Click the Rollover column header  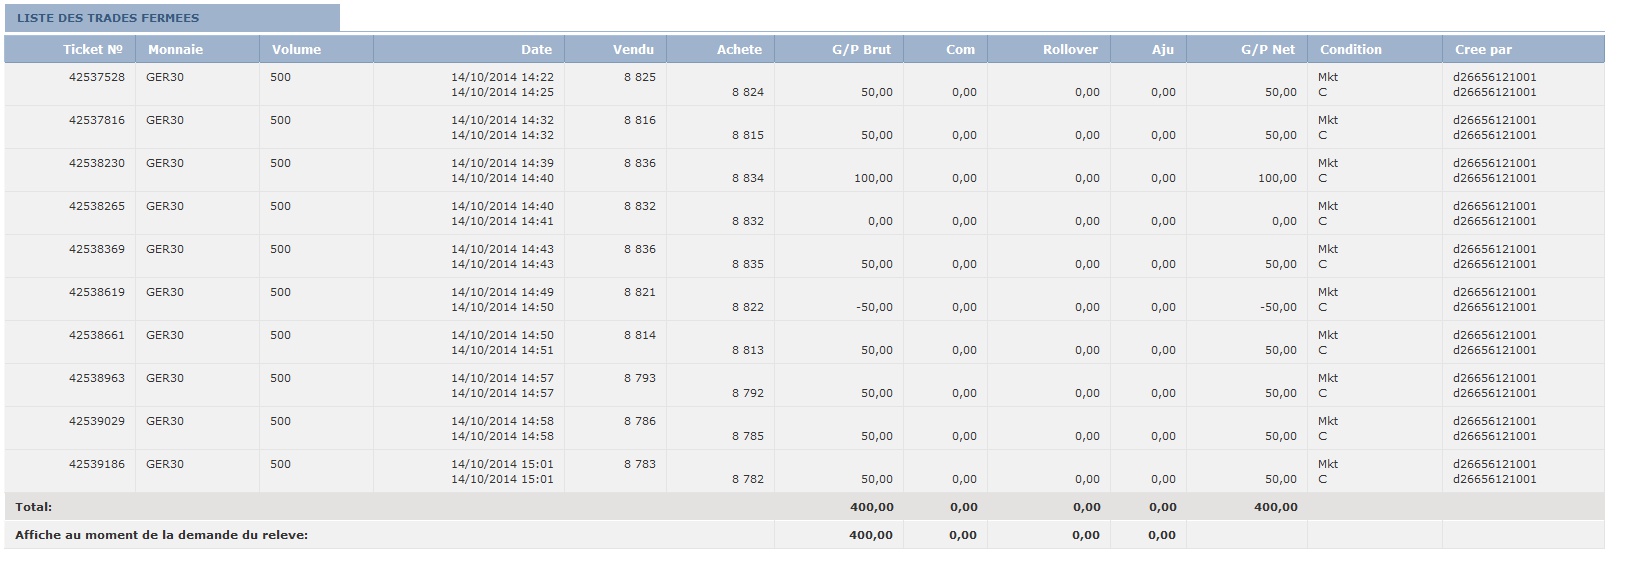click(1070, 49)
